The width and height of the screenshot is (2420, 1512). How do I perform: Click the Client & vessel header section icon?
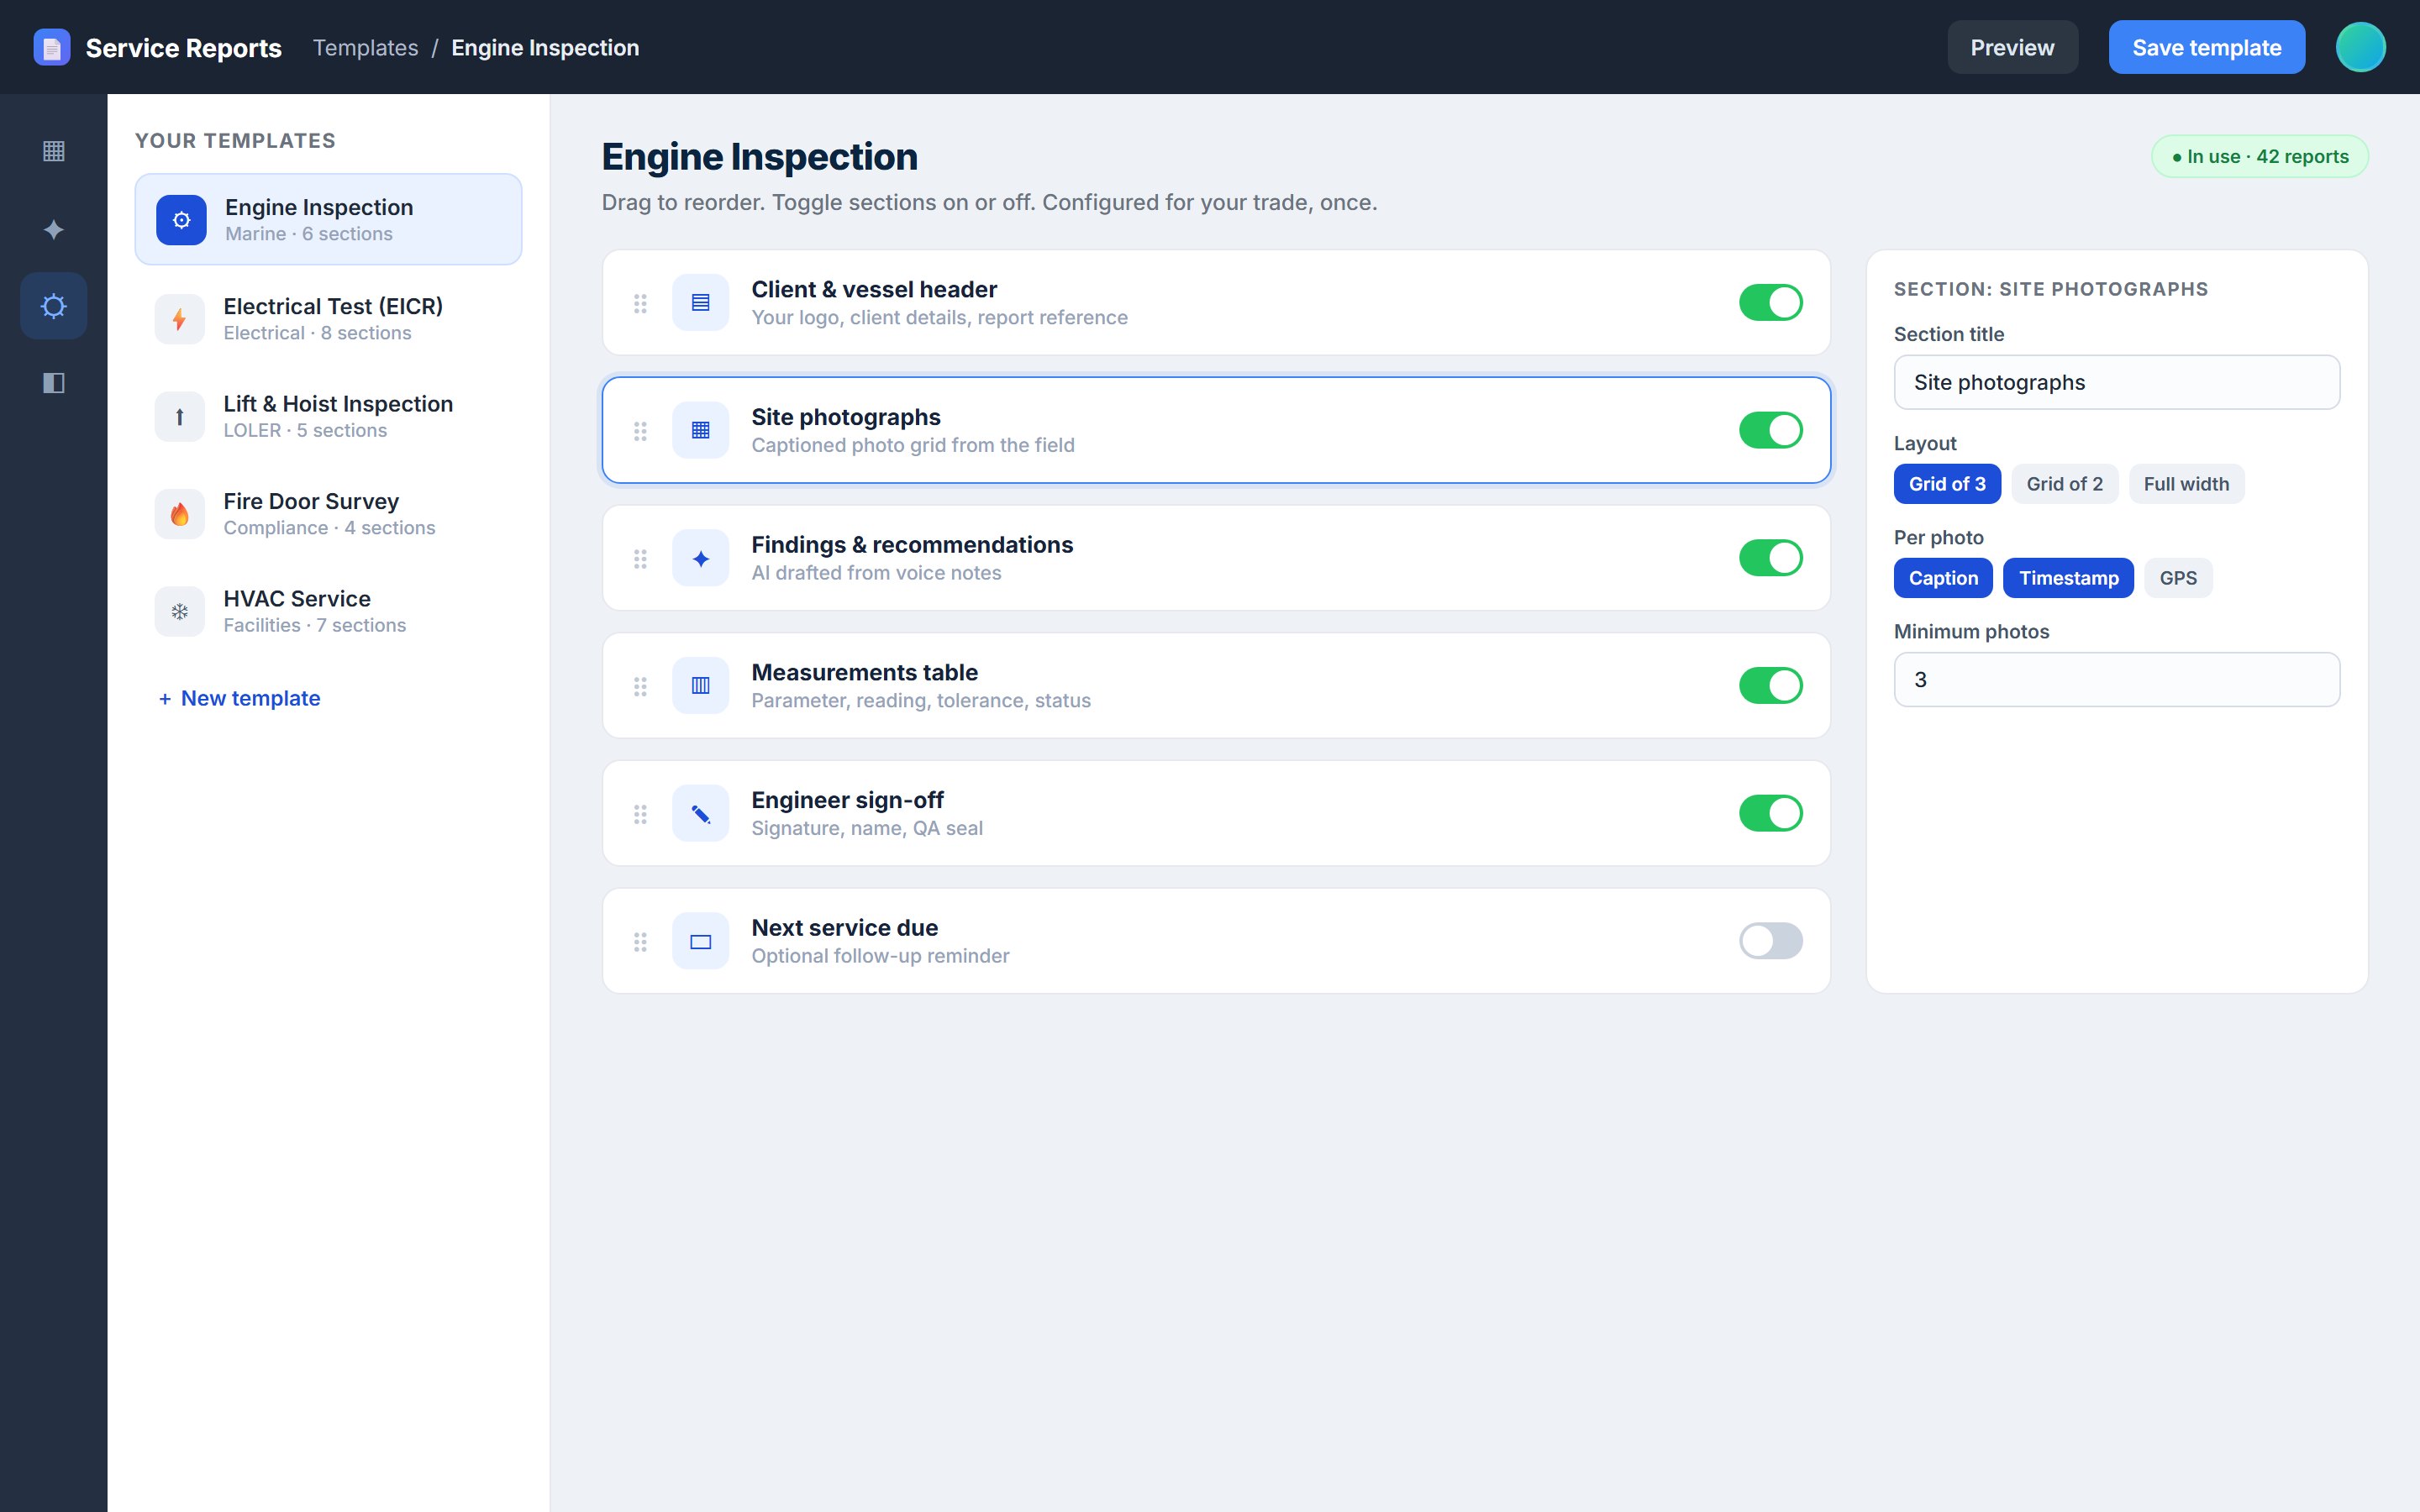[x=701, y=302]
